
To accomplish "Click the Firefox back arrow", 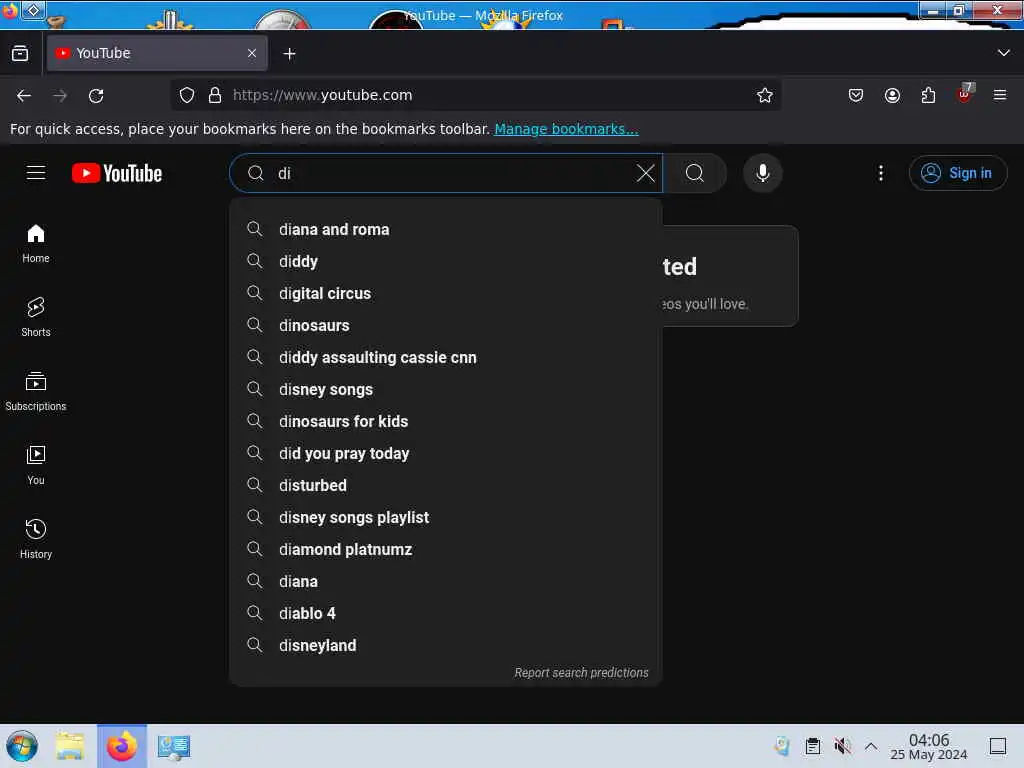I will (24, 95).
